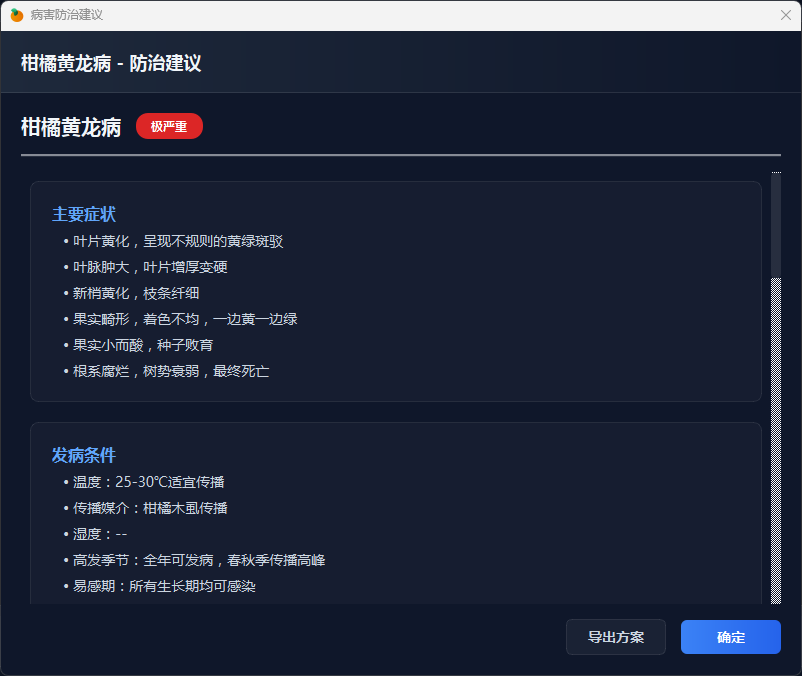Click the 果实畸形 symptom line
The image size is (802, 676).
(x=185, y=319)
